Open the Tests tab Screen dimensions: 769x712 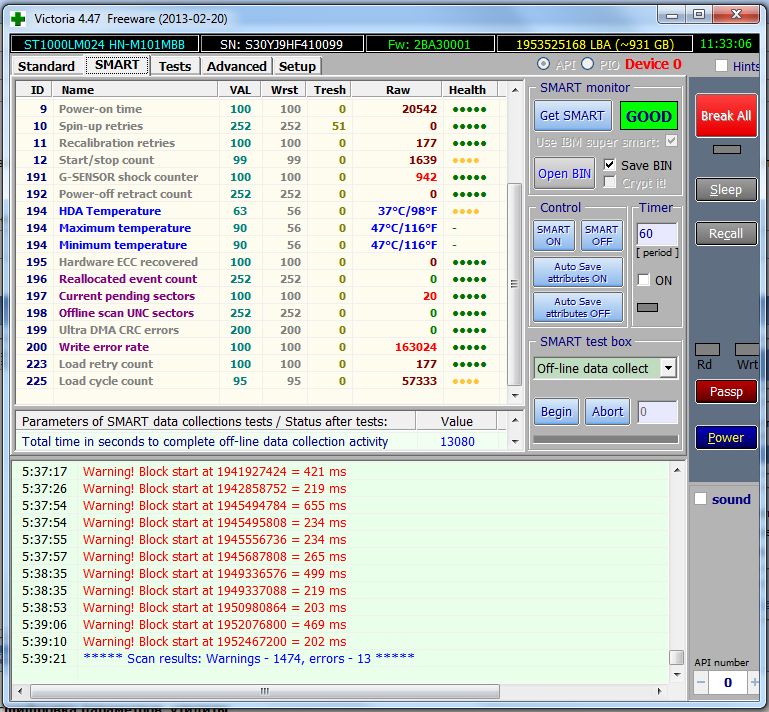click(174, 66)
